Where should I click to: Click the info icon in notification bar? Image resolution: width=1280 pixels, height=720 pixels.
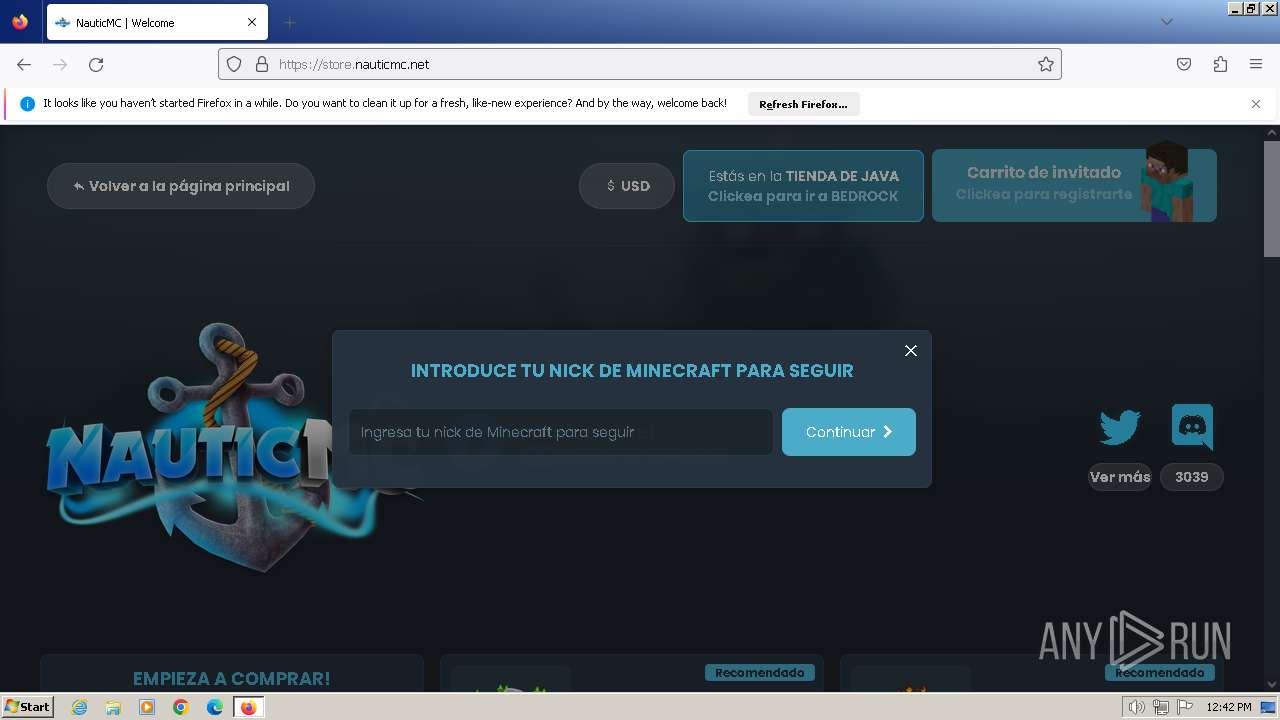pyautogui.click(x=27, y=104)
